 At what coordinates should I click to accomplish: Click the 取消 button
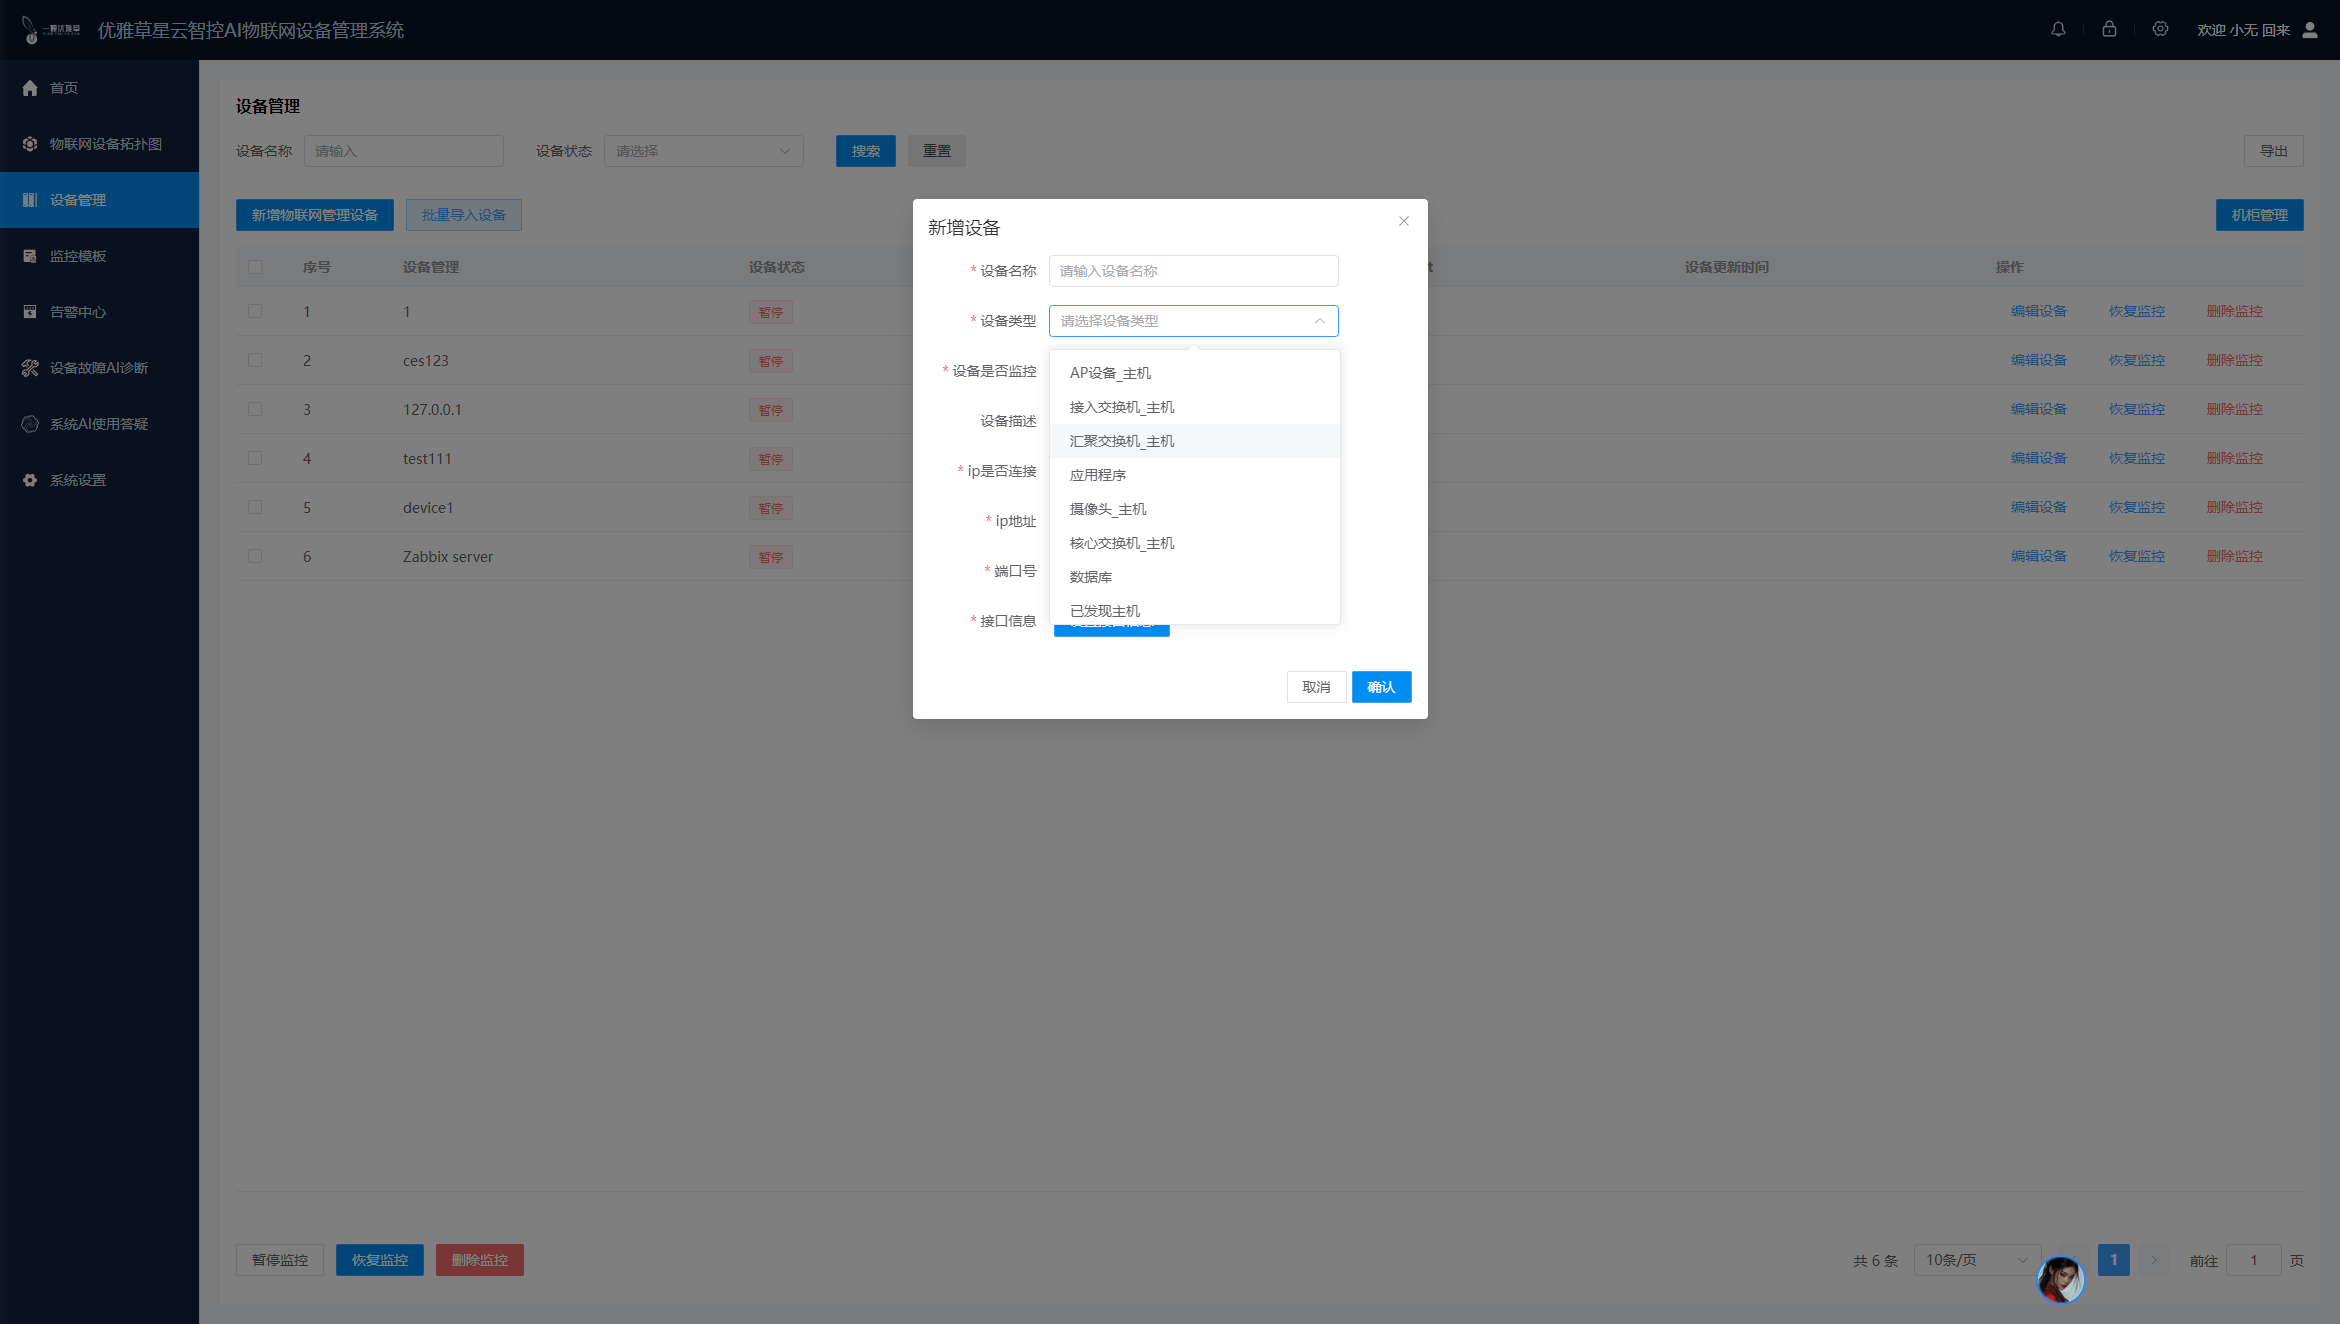1316,687
